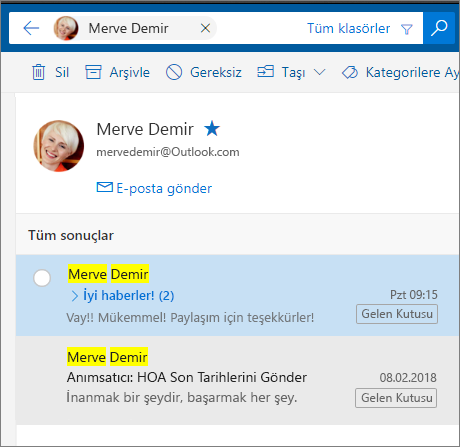Viewport: 460px width, 447px height.
Task: Click preview İnanmak bir şeydir, başarmak her şey.
Action: coord(182,398)
